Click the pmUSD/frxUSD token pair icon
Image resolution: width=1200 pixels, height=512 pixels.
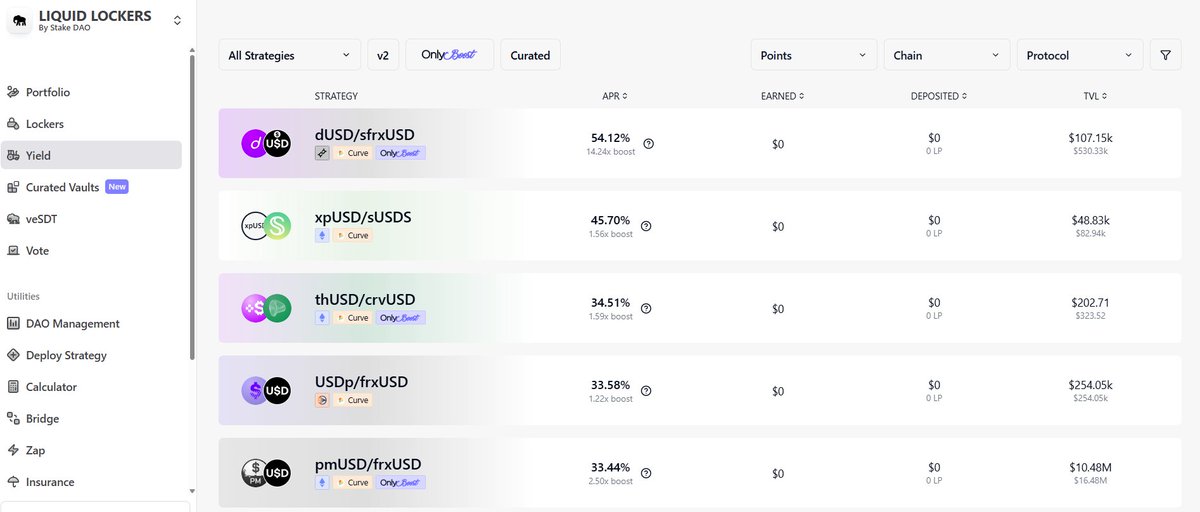click(266, 473)
